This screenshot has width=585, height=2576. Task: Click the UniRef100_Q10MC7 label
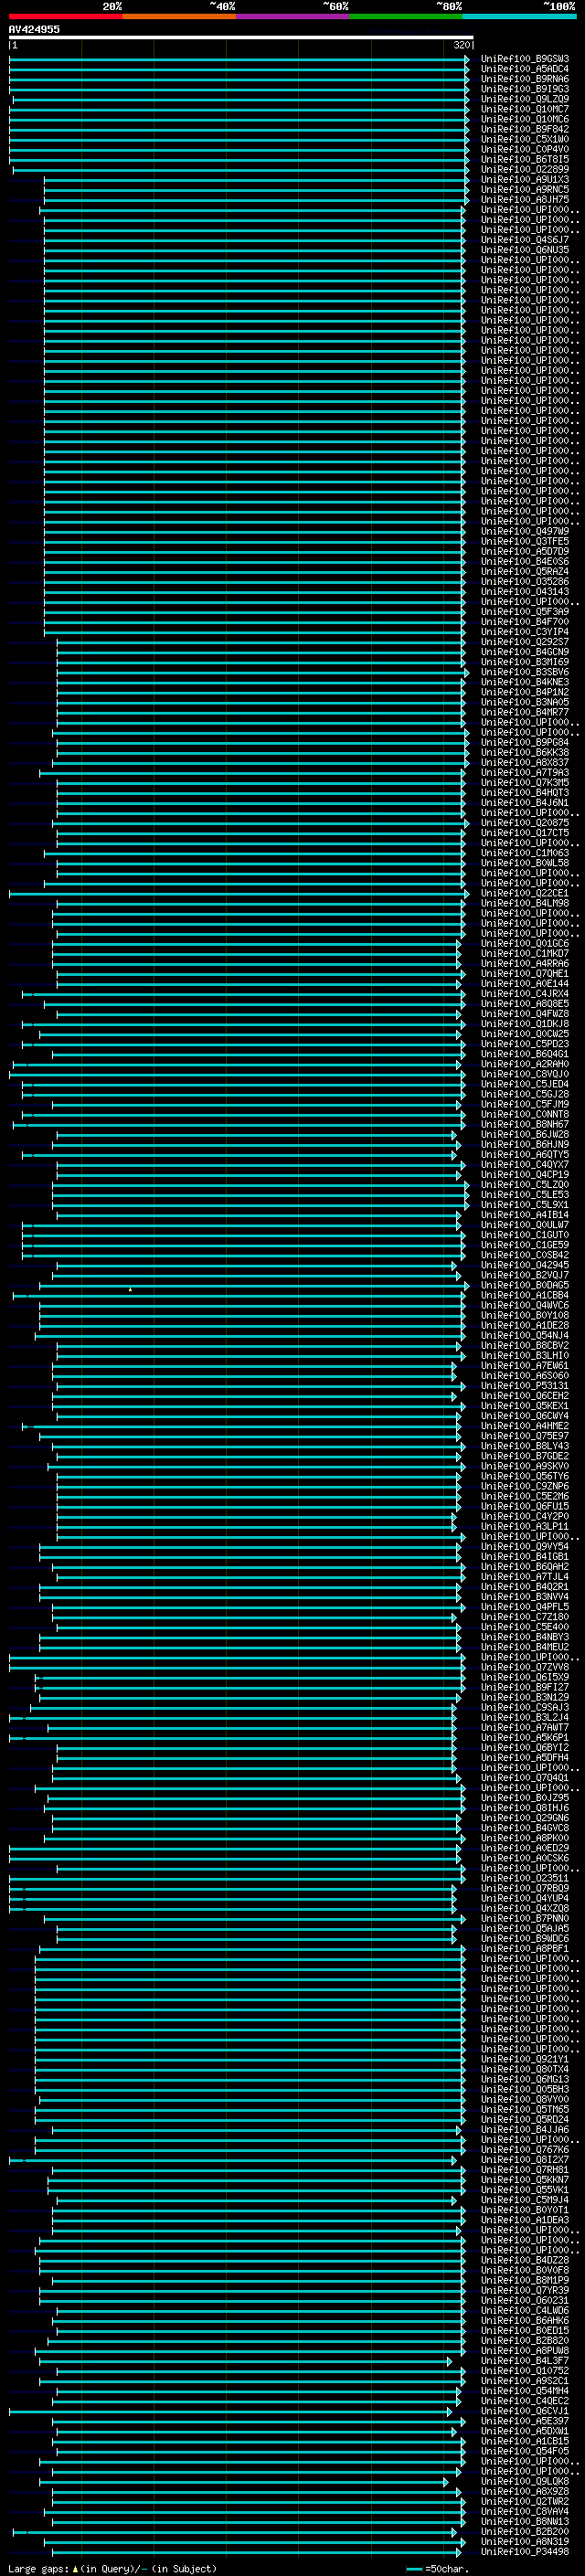click(525, 109)
